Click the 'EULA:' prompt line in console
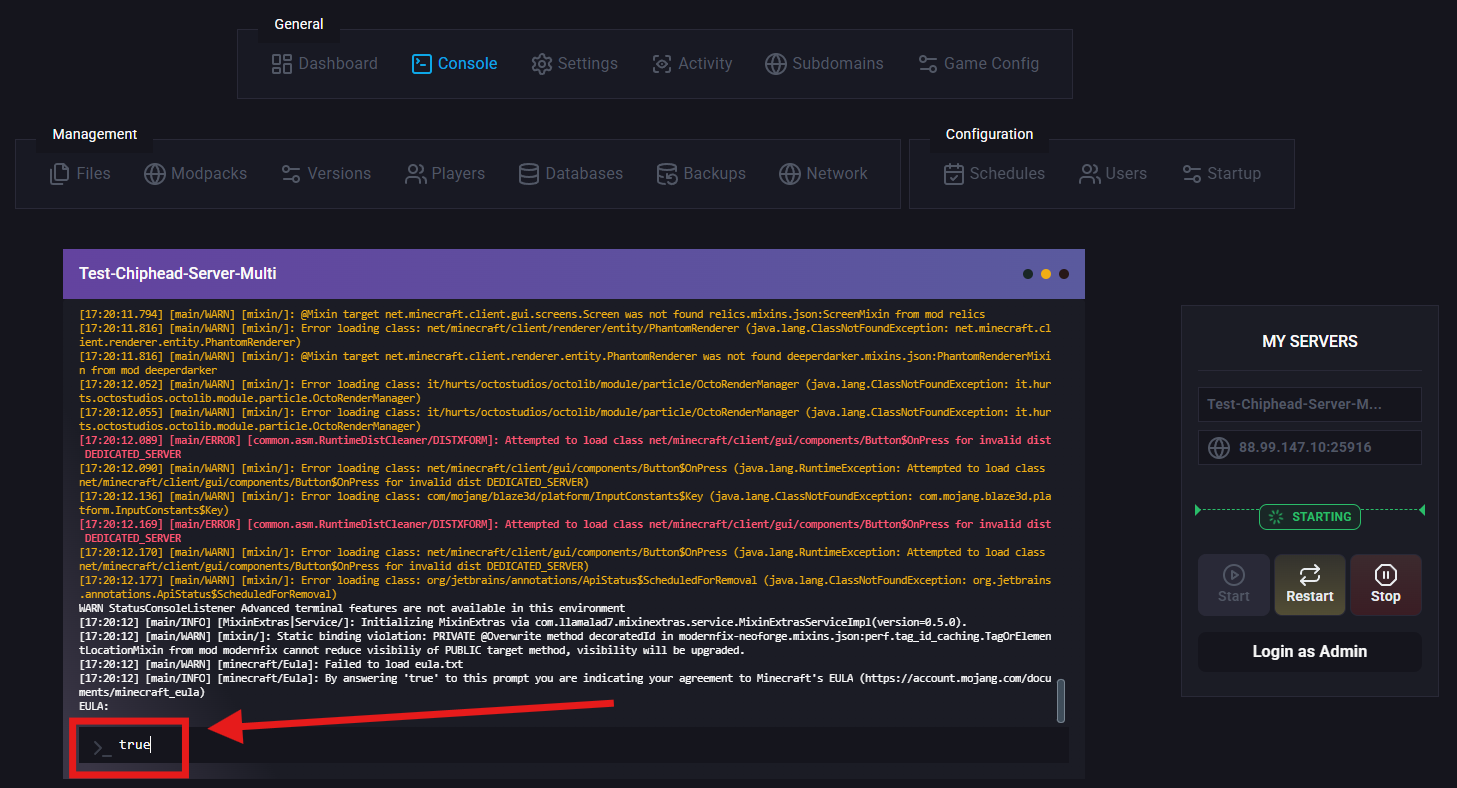The image size is (1457, 788). tap(94, 706)
